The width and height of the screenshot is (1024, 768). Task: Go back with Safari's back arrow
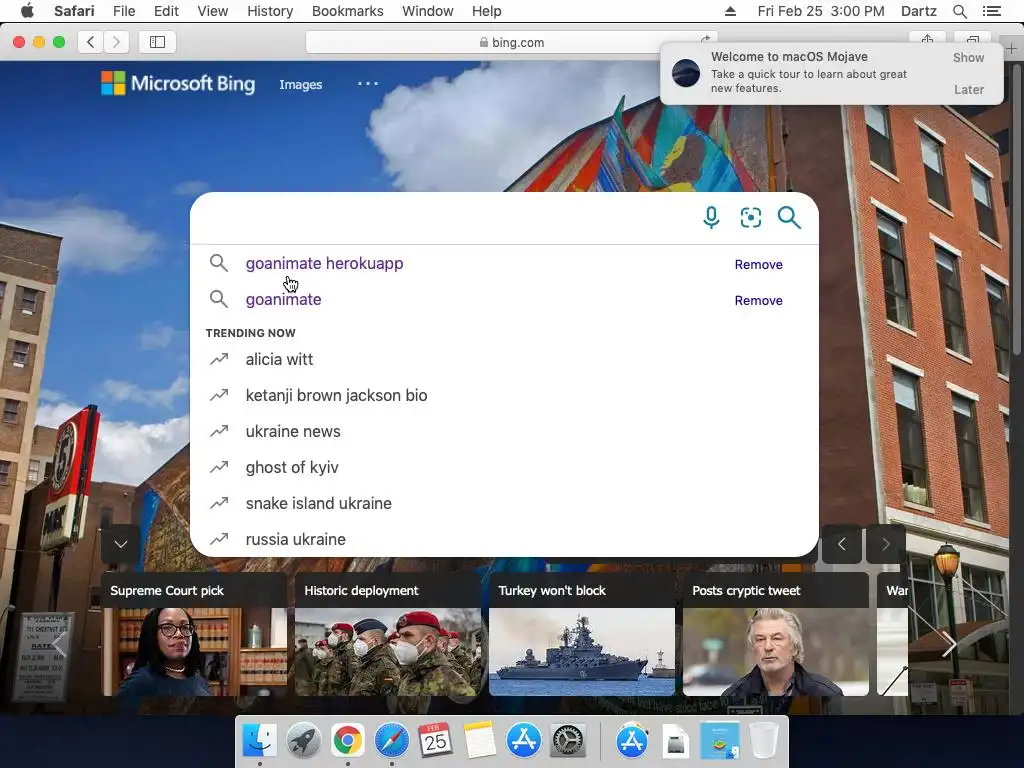[x=91, y=42]
